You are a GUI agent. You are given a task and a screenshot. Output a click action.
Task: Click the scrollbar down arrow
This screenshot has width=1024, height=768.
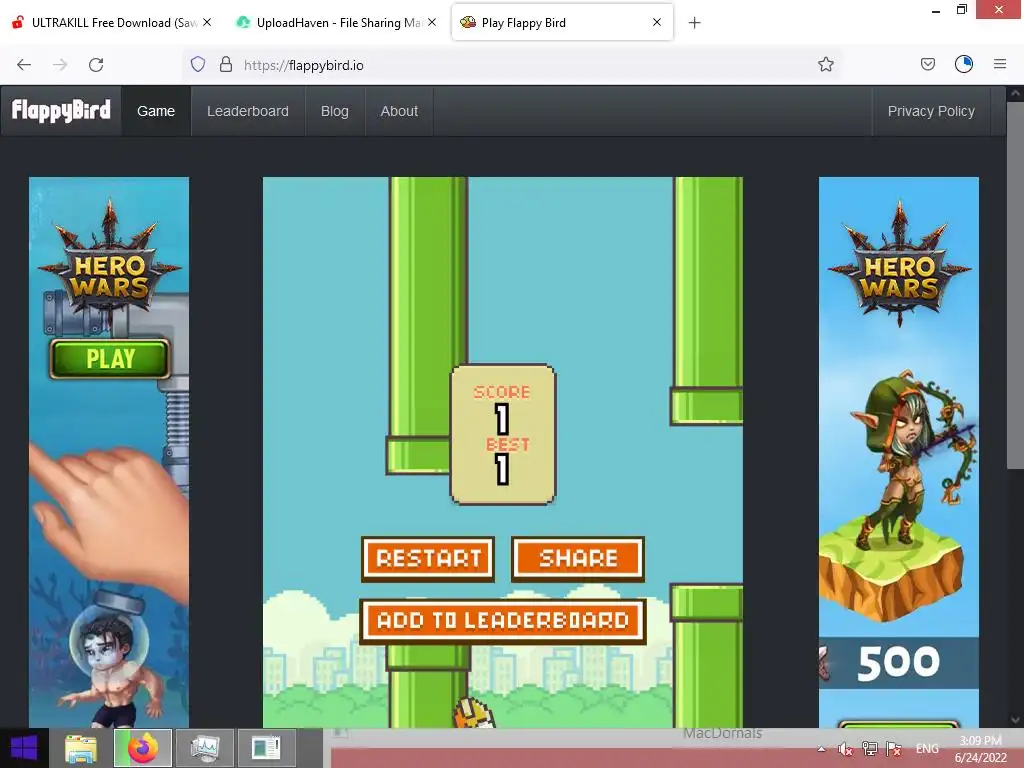(1015, 720)
